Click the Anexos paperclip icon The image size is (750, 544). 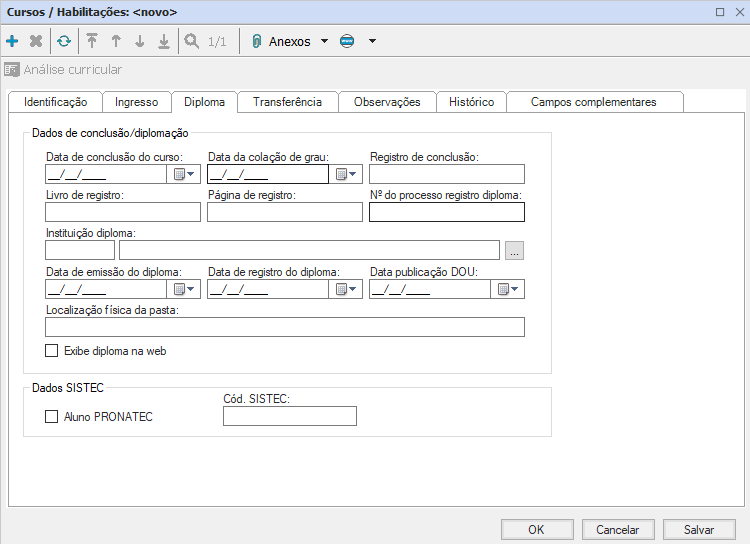pyautogui.click(x=256, y=42)
